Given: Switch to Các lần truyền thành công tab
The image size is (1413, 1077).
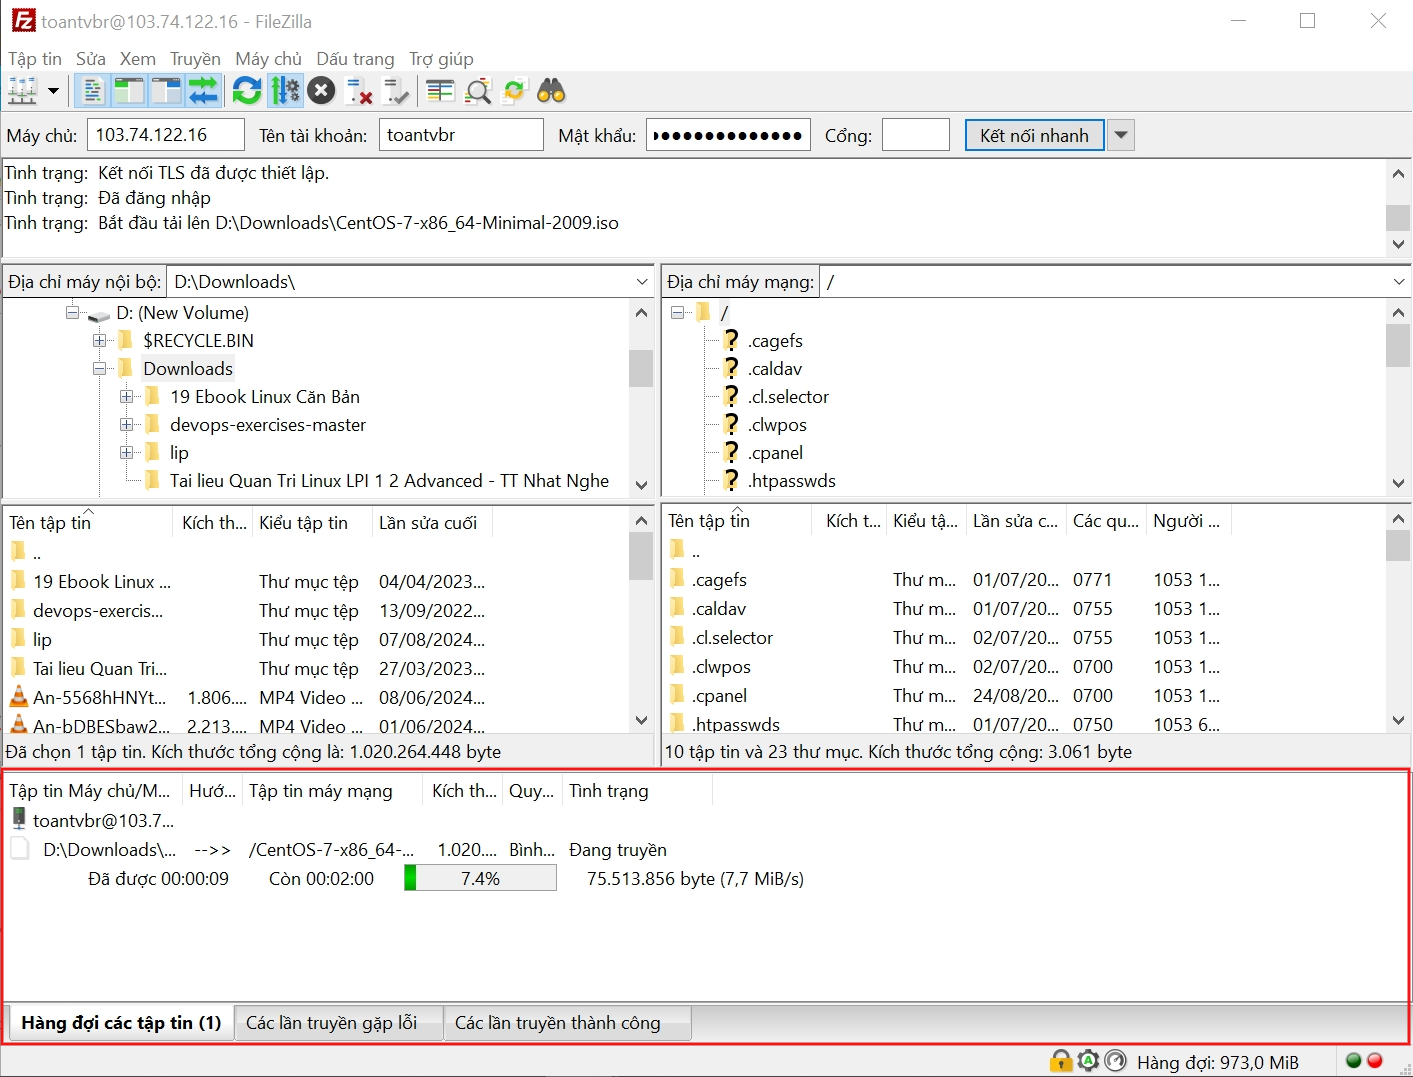Looking at the screenshot, I should tap(566, 1023).
